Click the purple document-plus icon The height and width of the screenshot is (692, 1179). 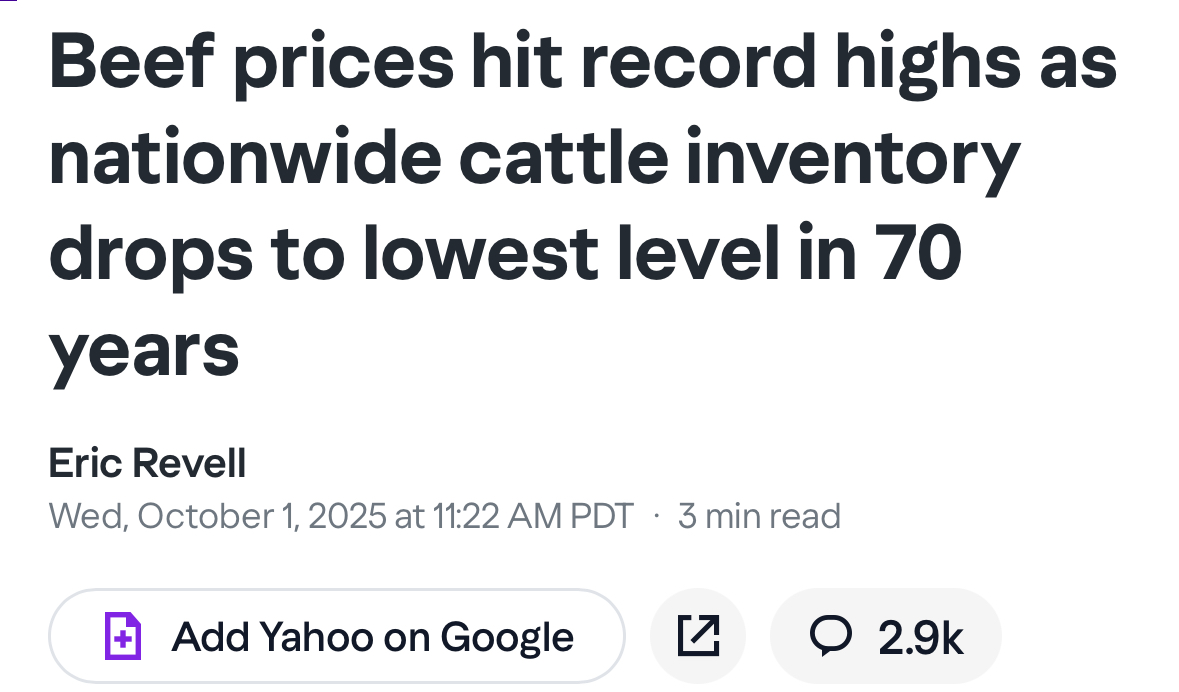[123, 637]
